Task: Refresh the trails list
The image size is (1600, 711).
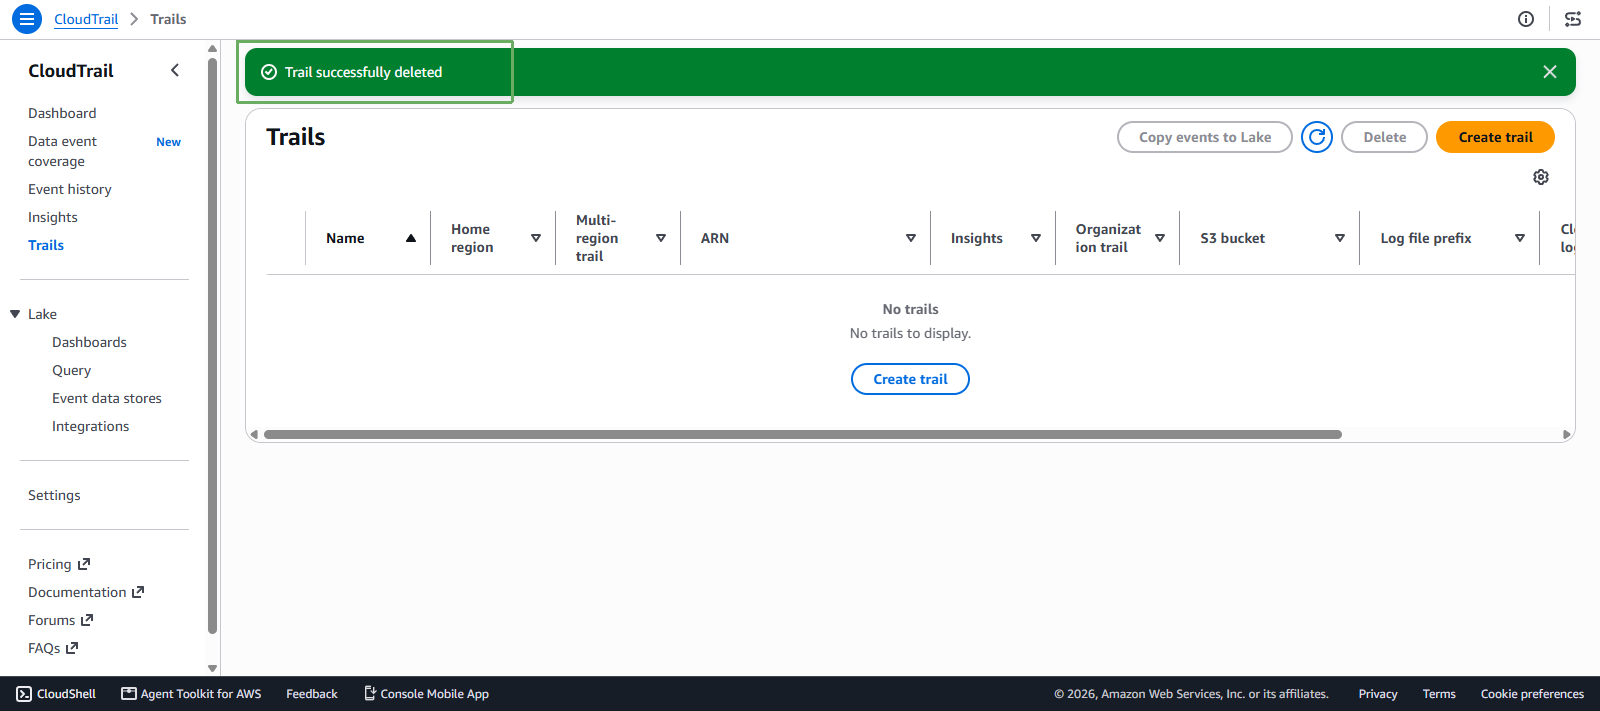Action: pos(1317,137)
